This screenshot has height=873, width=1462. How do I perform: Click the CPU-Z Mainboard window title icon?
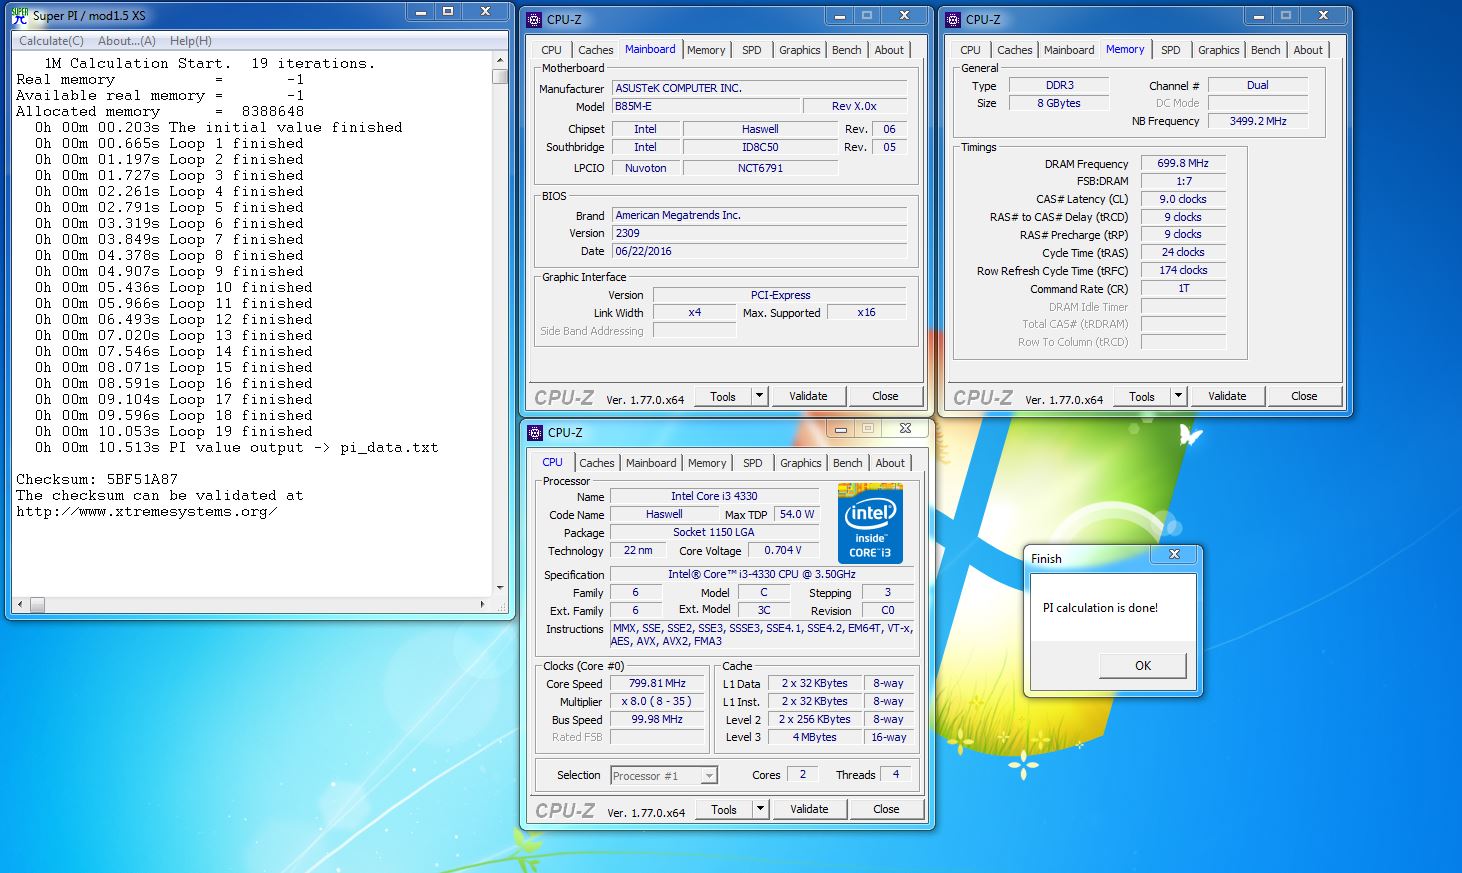534,19
